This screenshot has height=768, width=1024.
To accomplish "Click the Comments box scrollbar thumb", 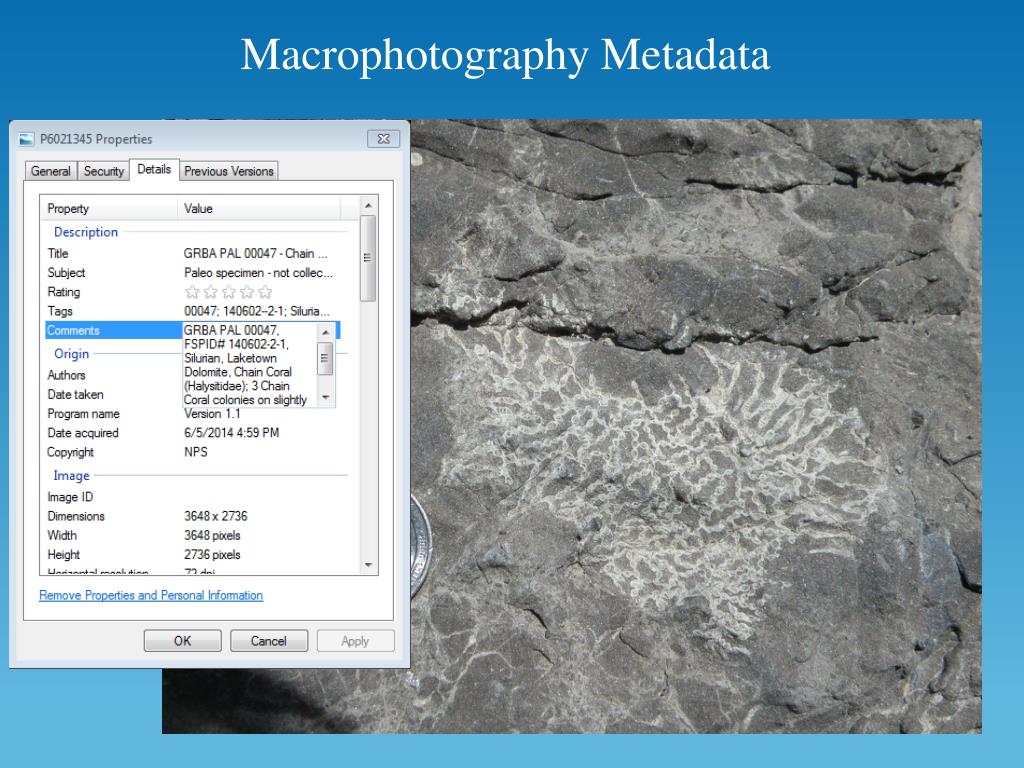I will point(325,359).
